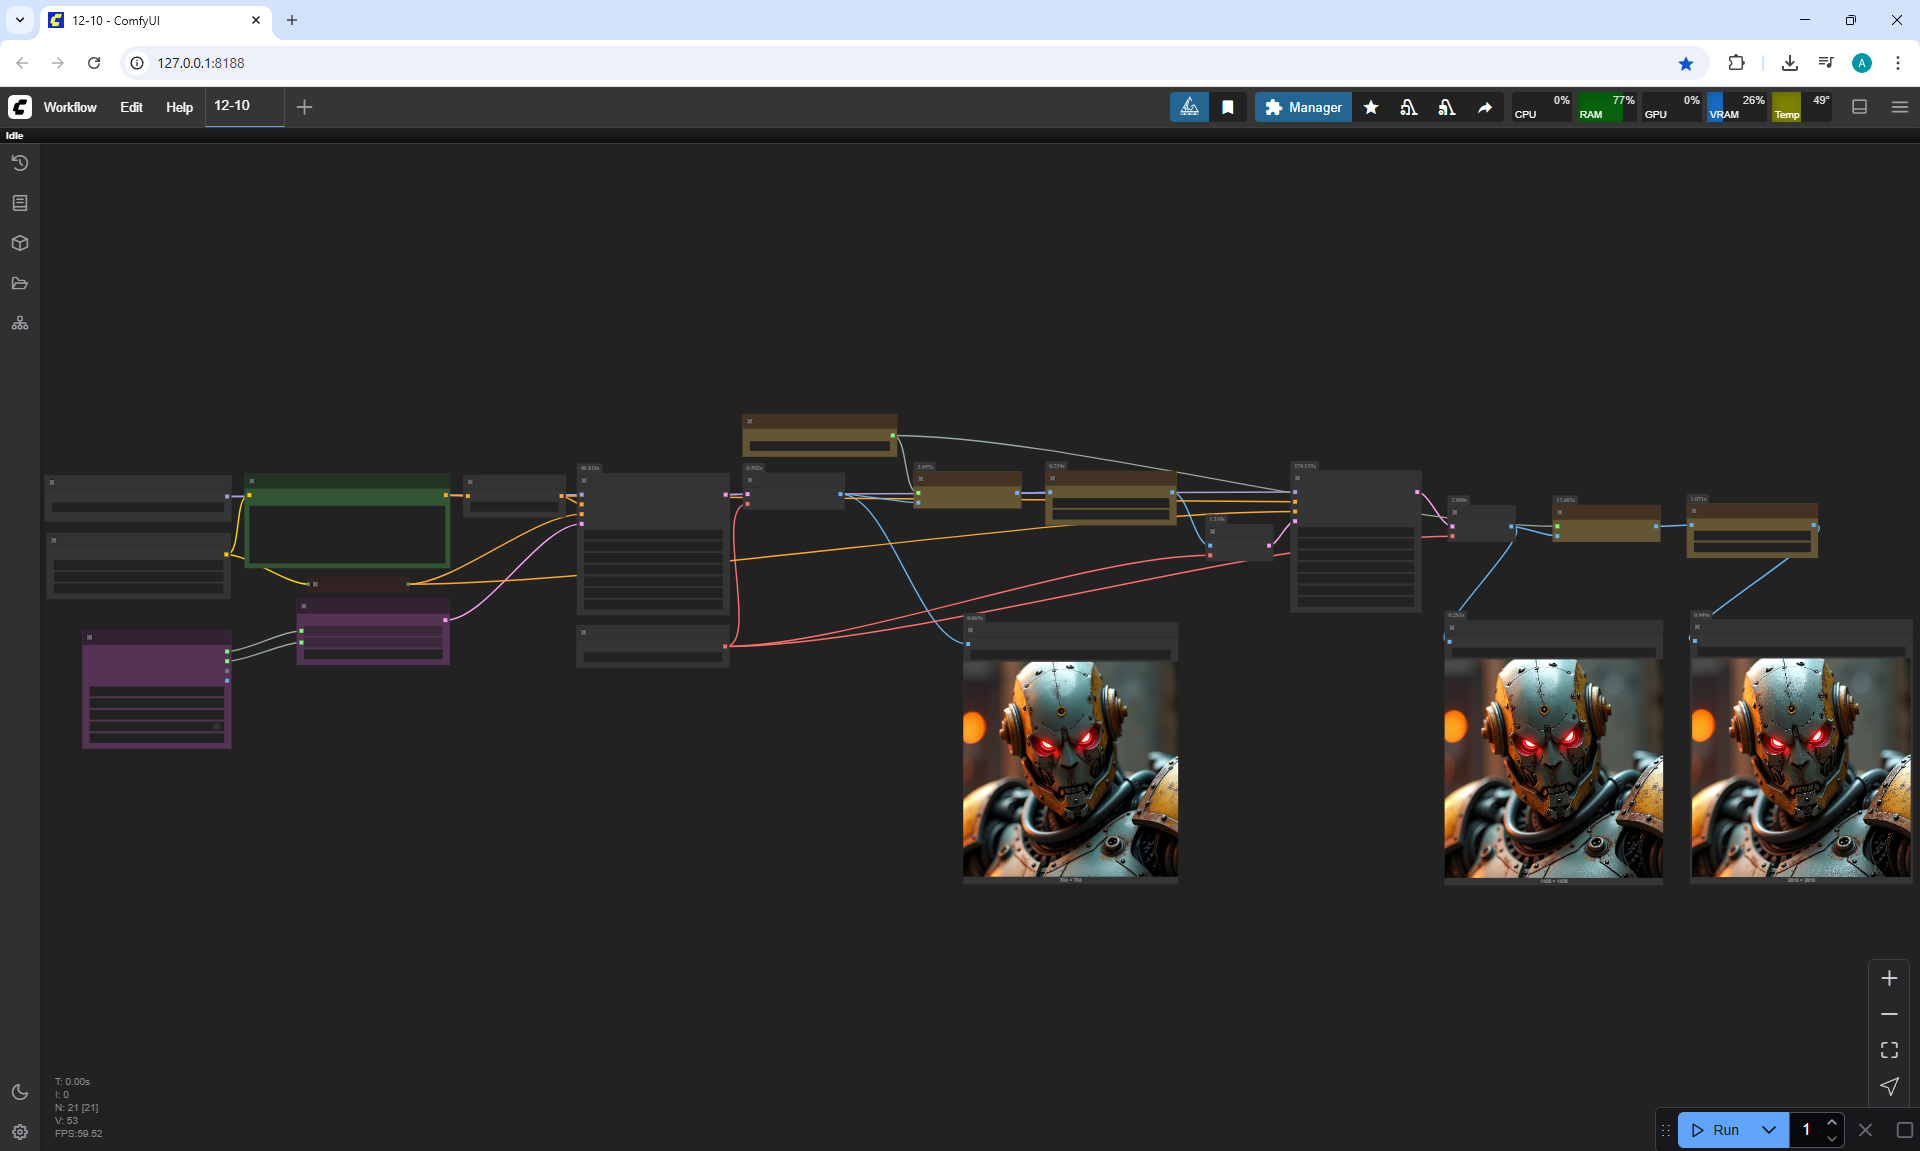Toggle select mode arrow in canvas controls

coord(1889,1086)
